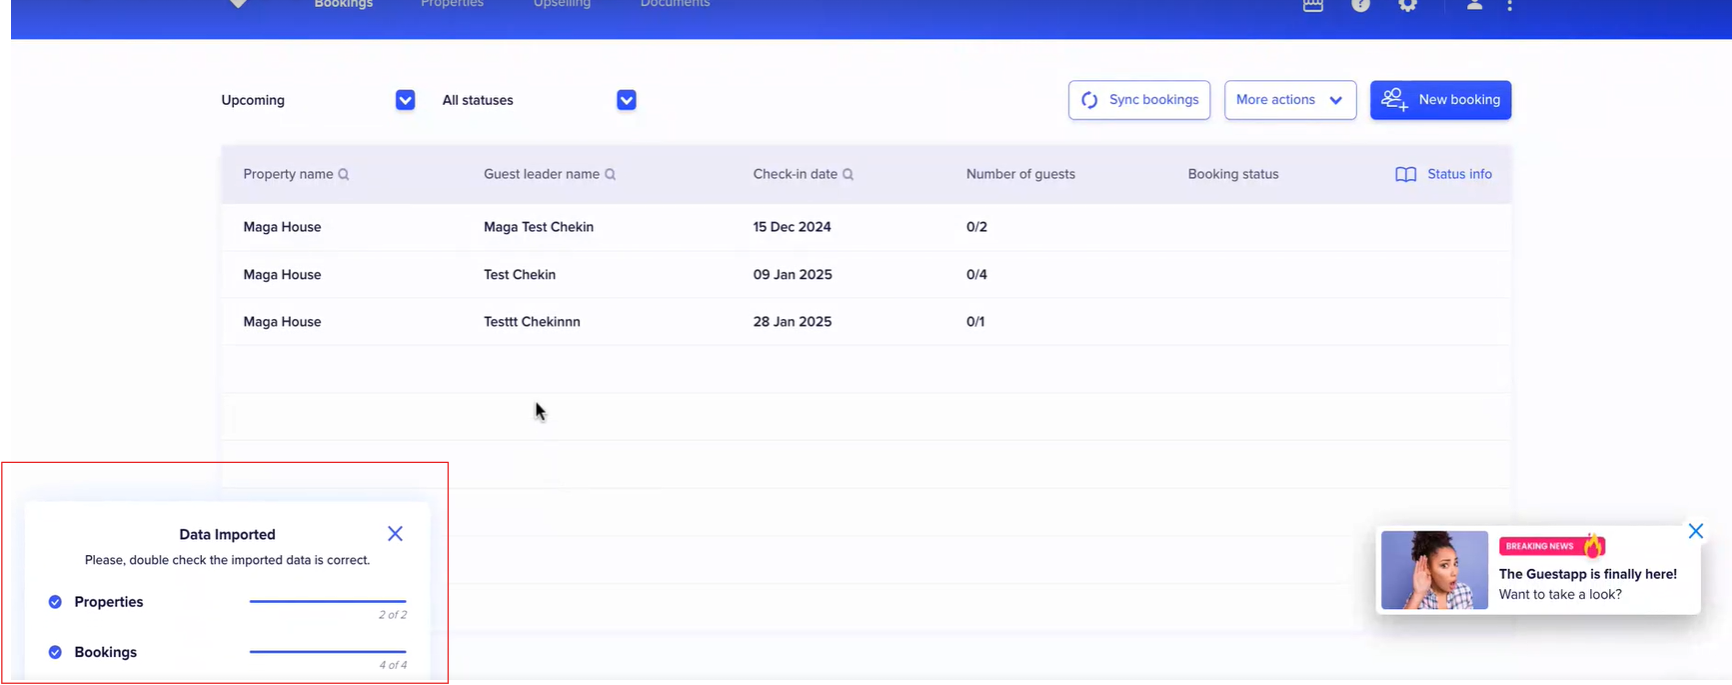Click the search icon beside Property name
Image resolution: width=1732 pixels, height=685 pixels.
344,174
